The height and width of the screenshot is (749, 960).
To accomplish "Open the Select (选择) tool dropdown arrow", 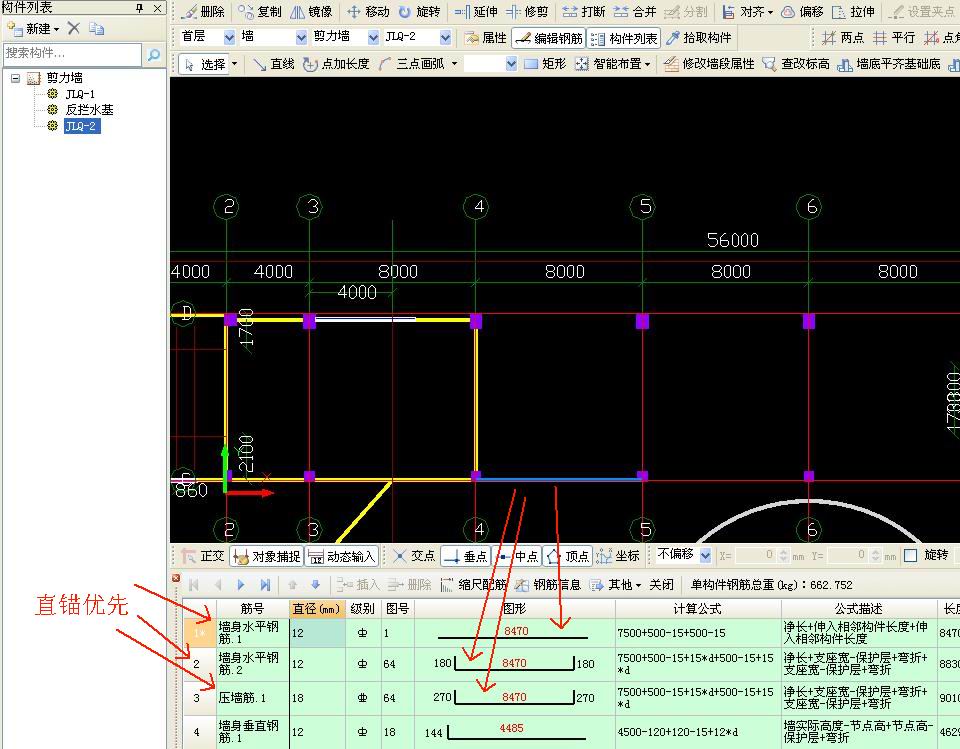I will 234,64.
